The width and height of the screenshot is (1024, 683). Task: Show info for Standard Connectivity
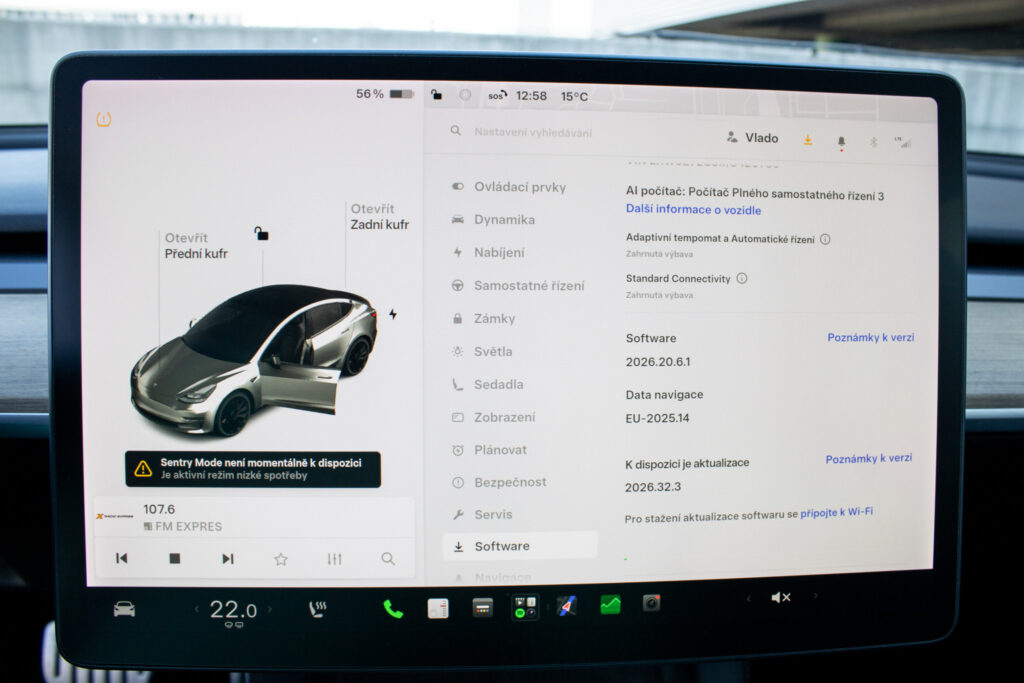tap(742, 278)
